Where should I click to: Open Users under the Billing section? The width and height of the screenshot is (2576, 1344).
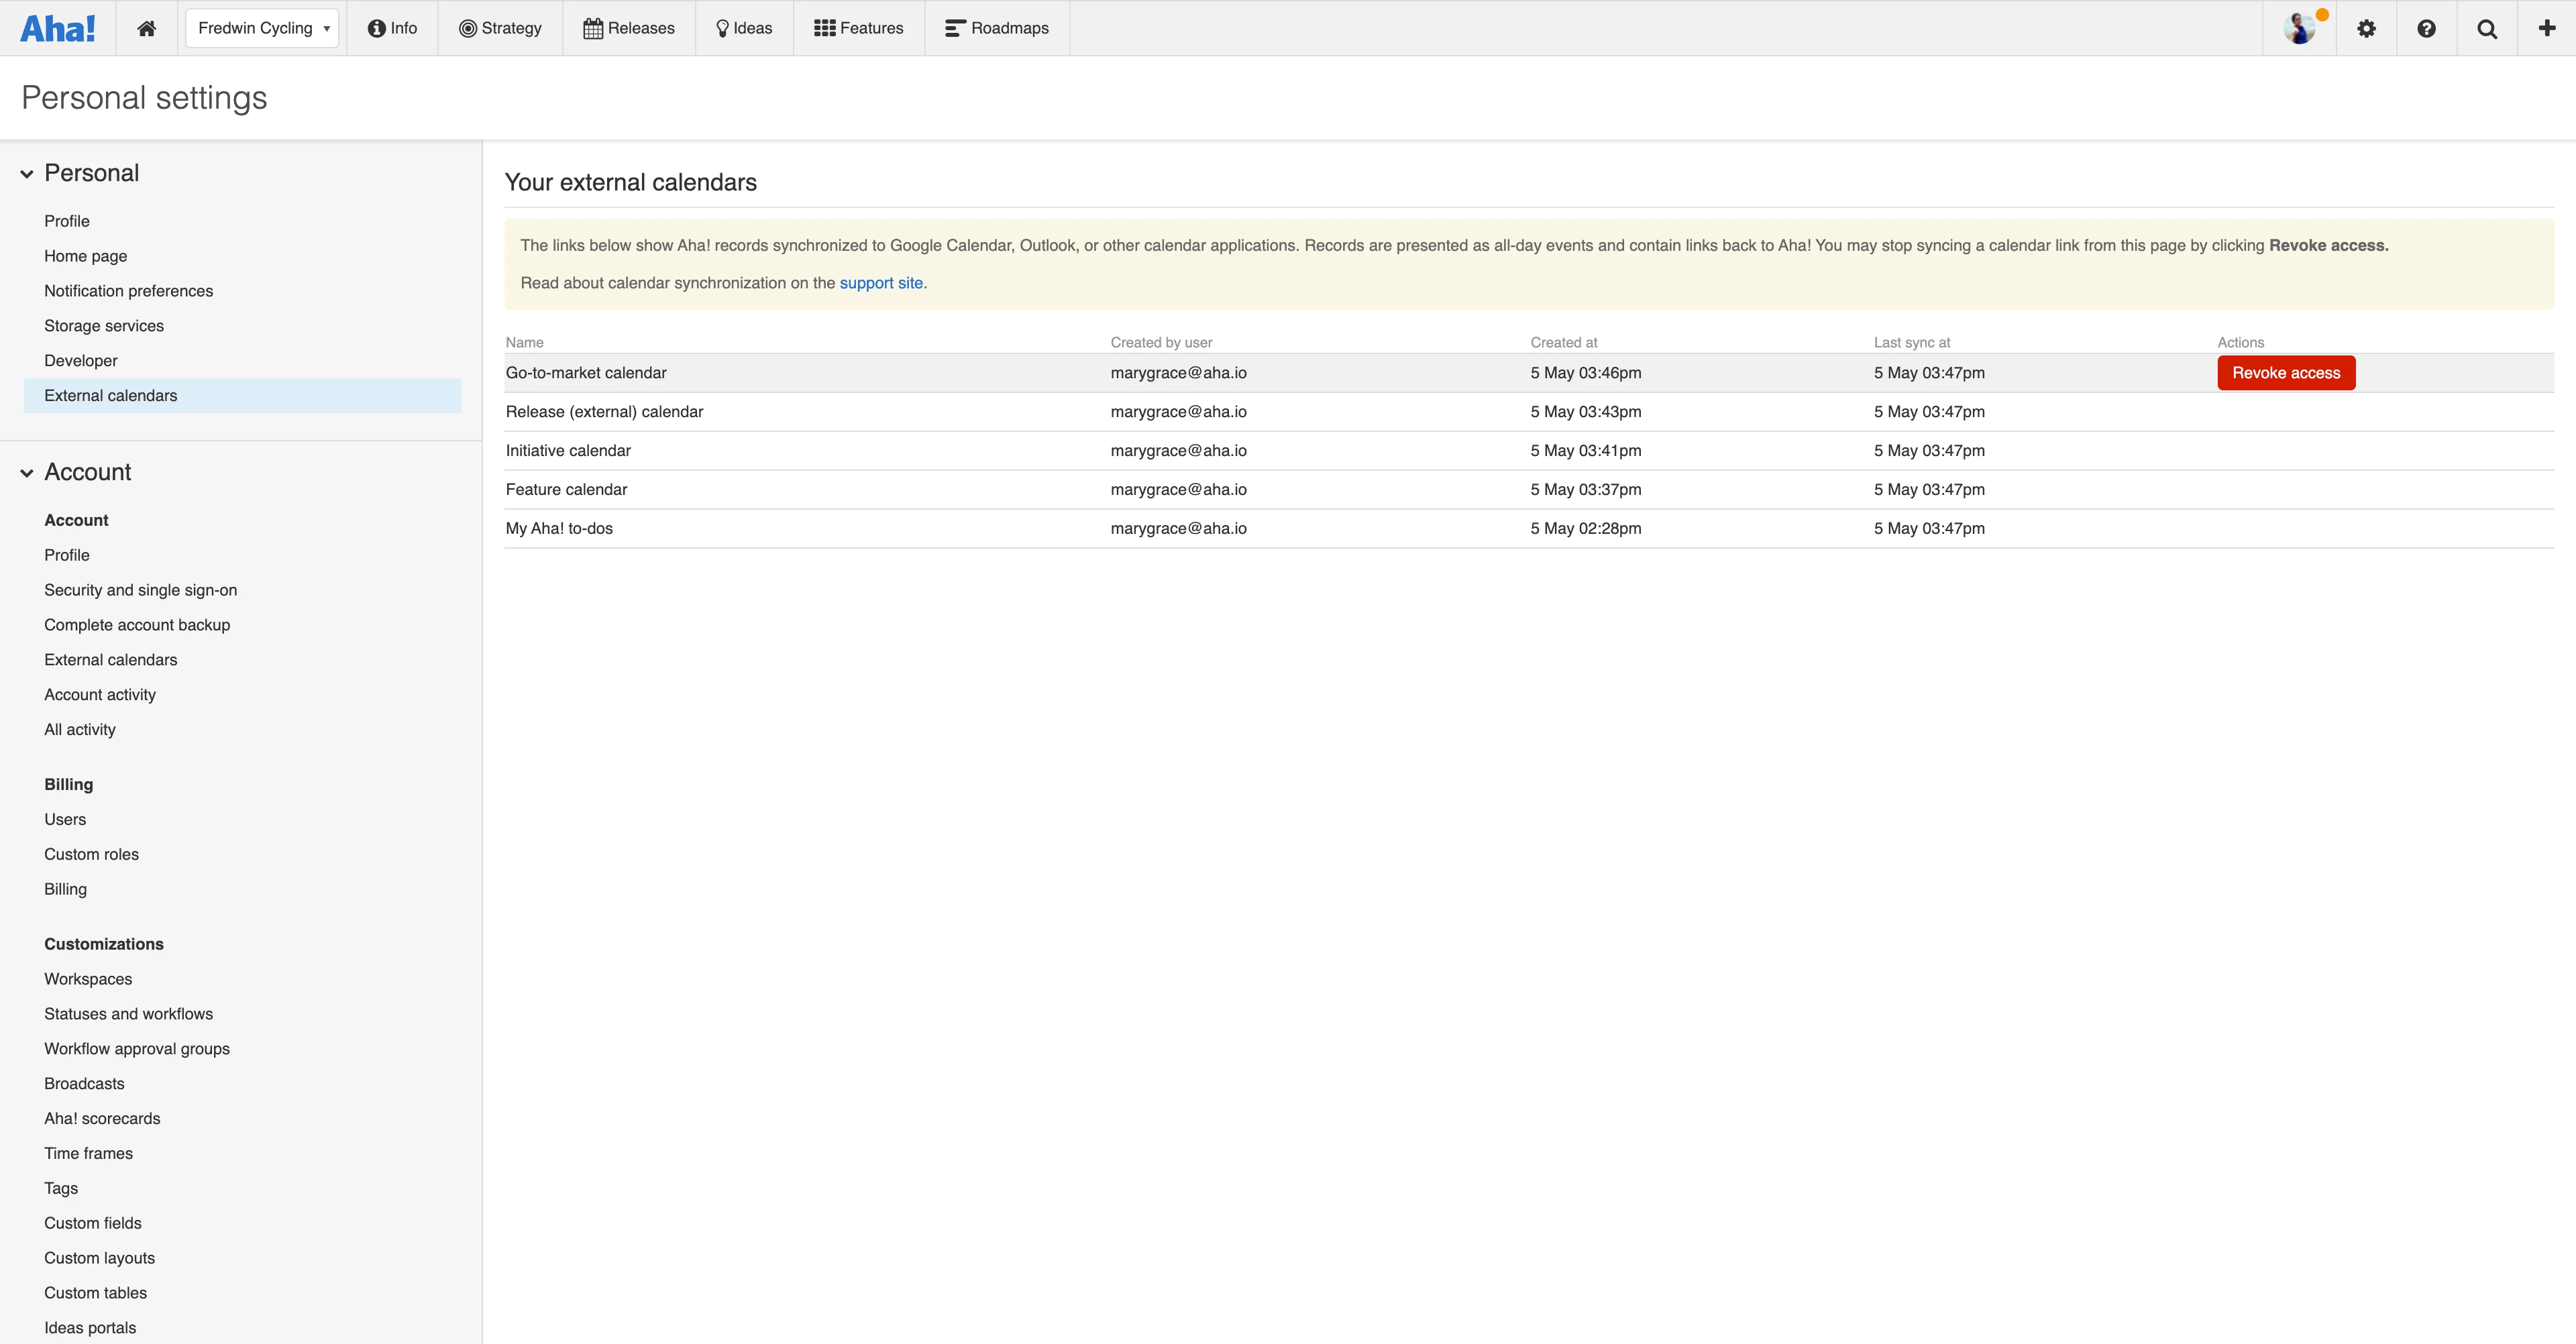65,819
